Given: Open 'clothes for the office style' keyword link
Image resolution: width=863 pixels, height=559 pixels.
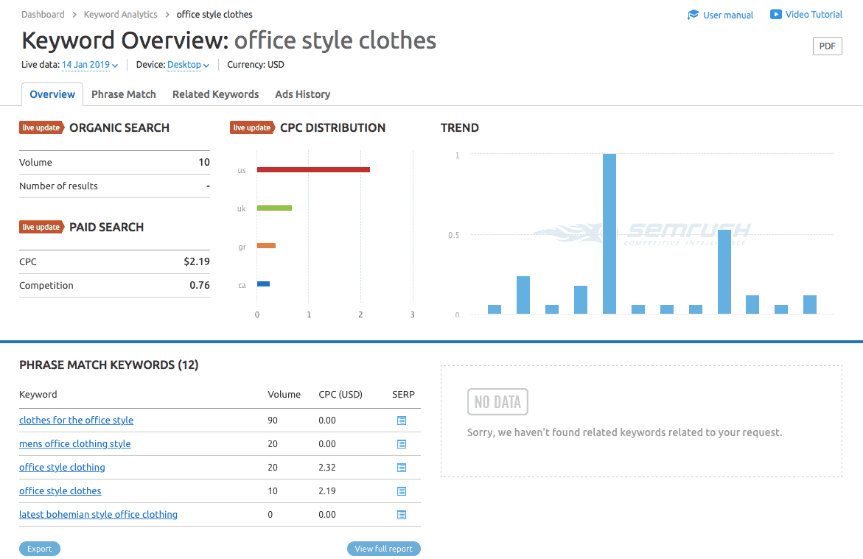Looking at the screenshot, I should click(76, 421).
